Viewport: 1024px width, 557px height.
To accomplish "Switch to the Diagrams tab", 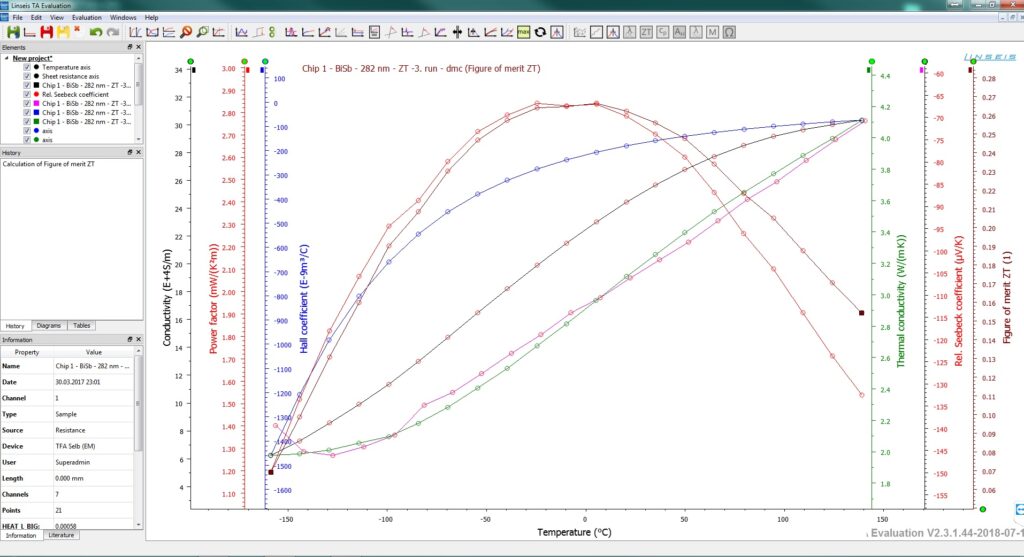I will [x=48, y=325].
